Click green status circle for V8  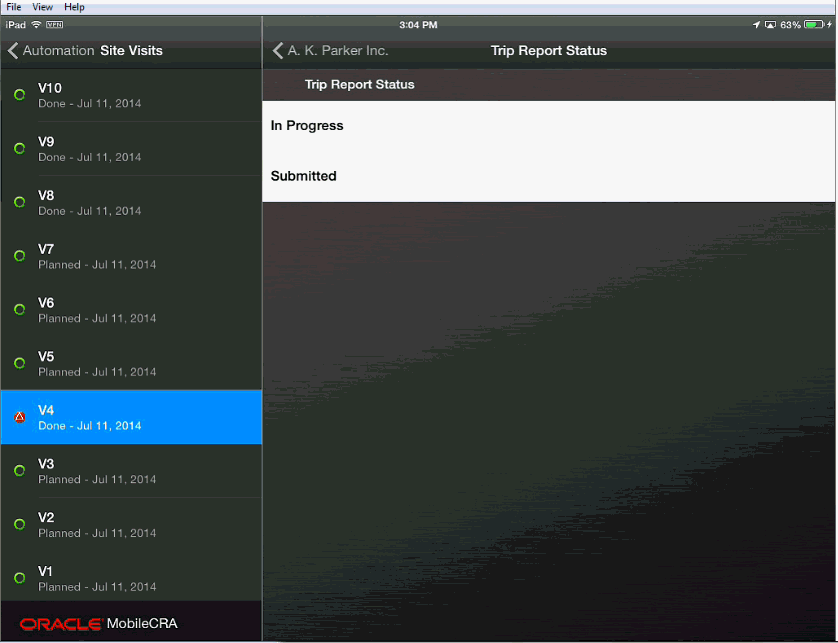point(20,202)
